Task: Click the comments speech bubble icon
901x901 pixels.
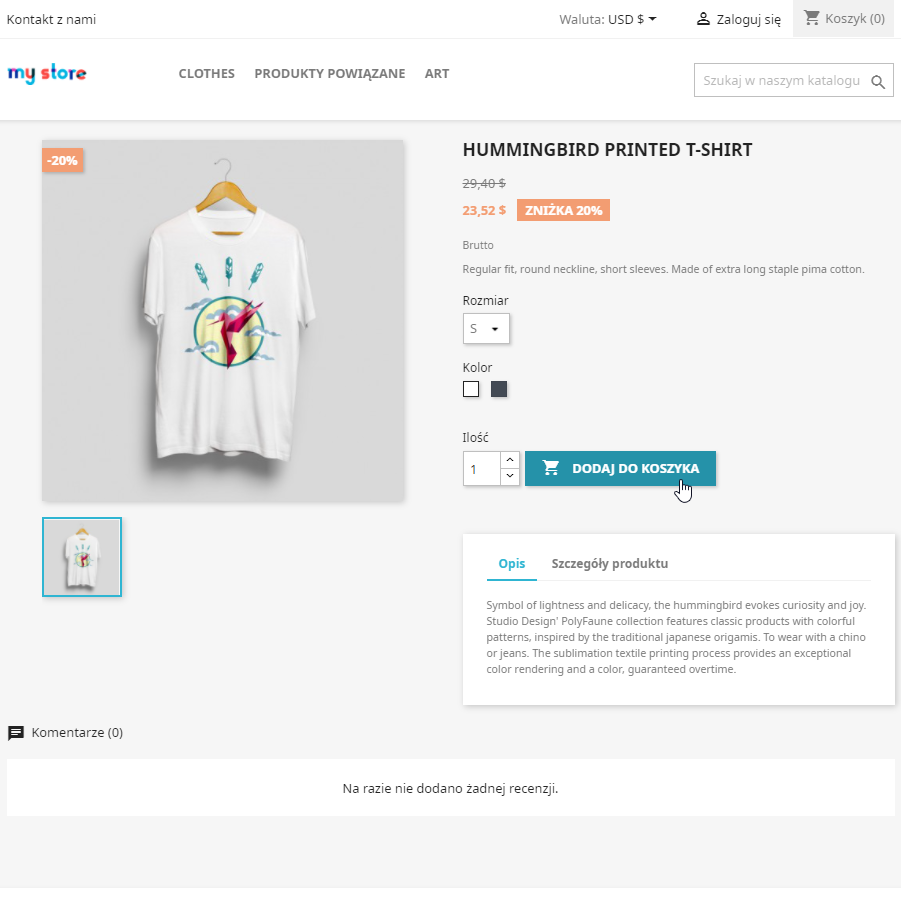Action: [x=16, y=733]
